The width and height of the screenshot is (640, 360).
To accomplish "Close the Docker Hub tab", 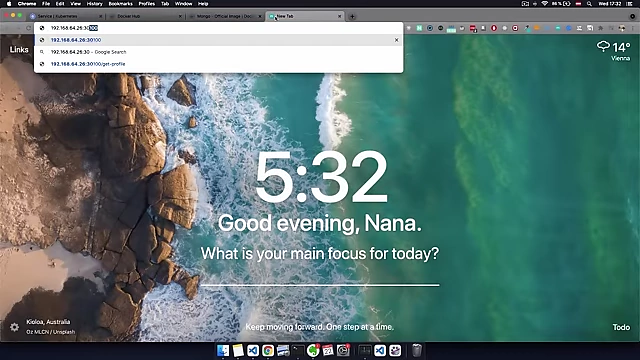I will click(x=180, y=16).
